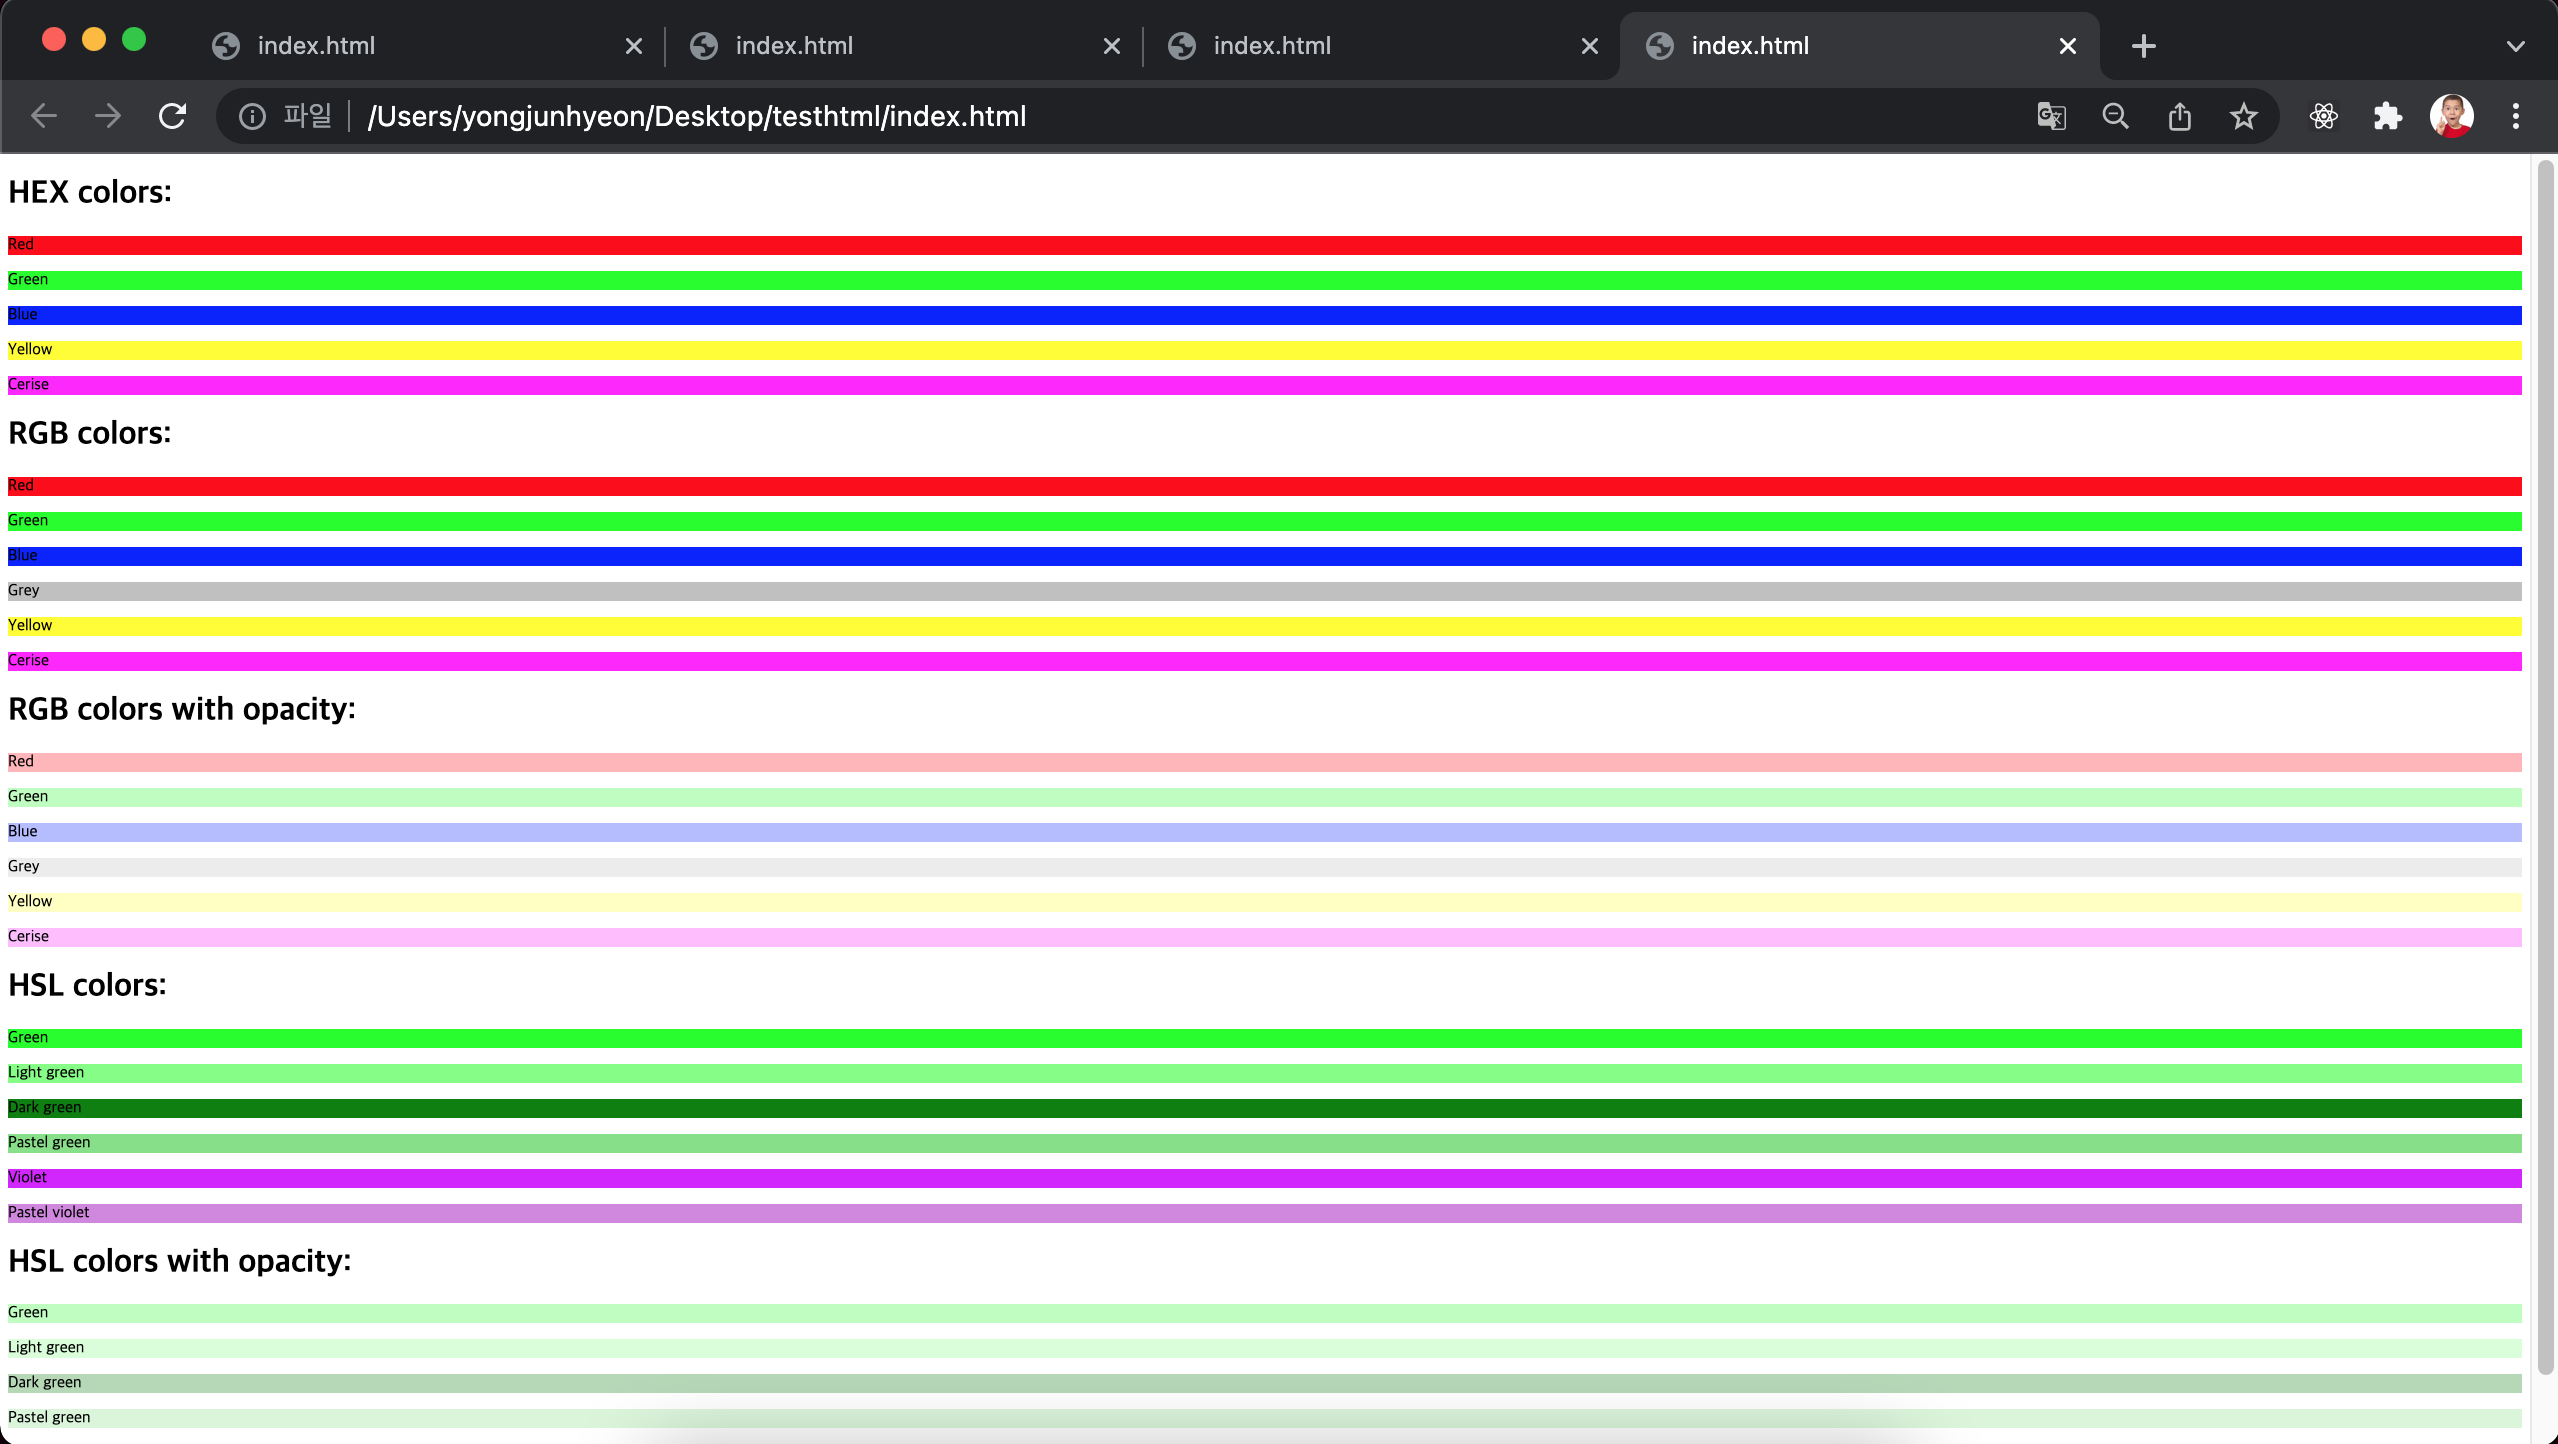Bookmark this page with the star icon
2558x1444 pixels.
point(2244,116)
